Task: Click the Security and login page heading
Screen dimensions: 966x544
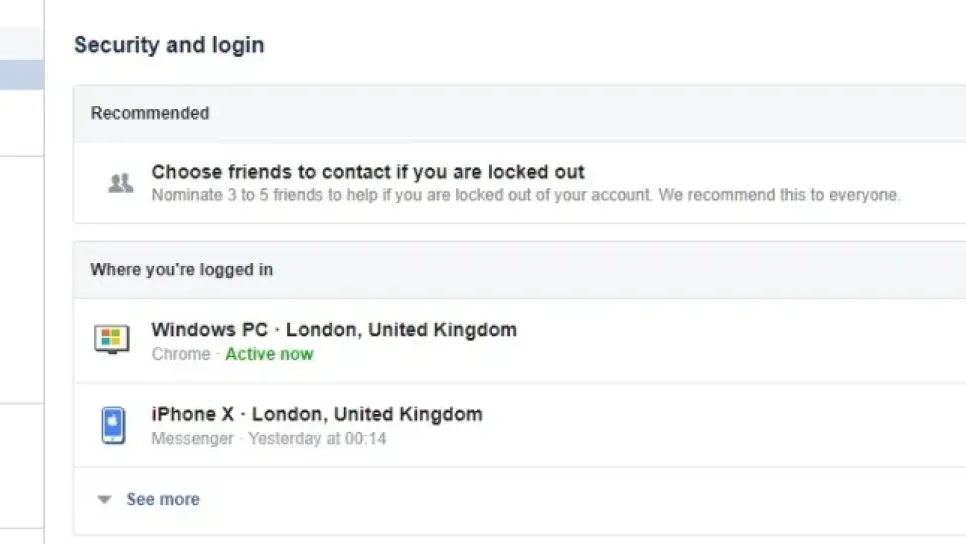Action: [x=169, y=45]
